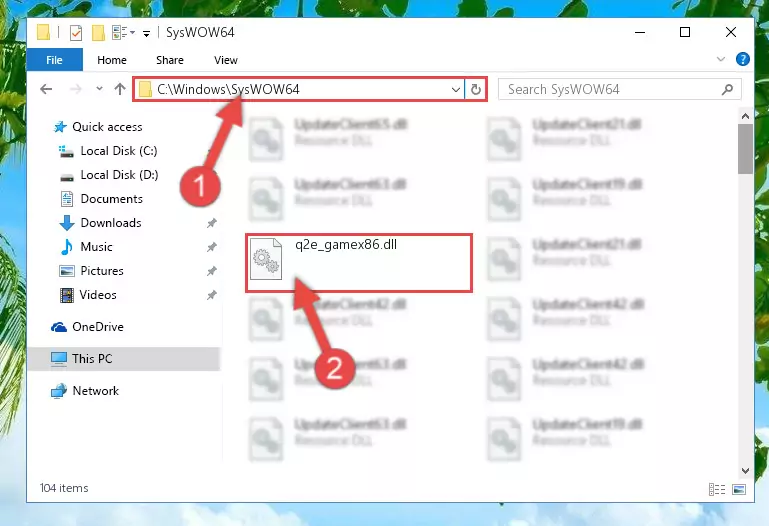Click the q2e_gamex86.dll file icon
Screen dimensions: 769x526
click(266, 259)
